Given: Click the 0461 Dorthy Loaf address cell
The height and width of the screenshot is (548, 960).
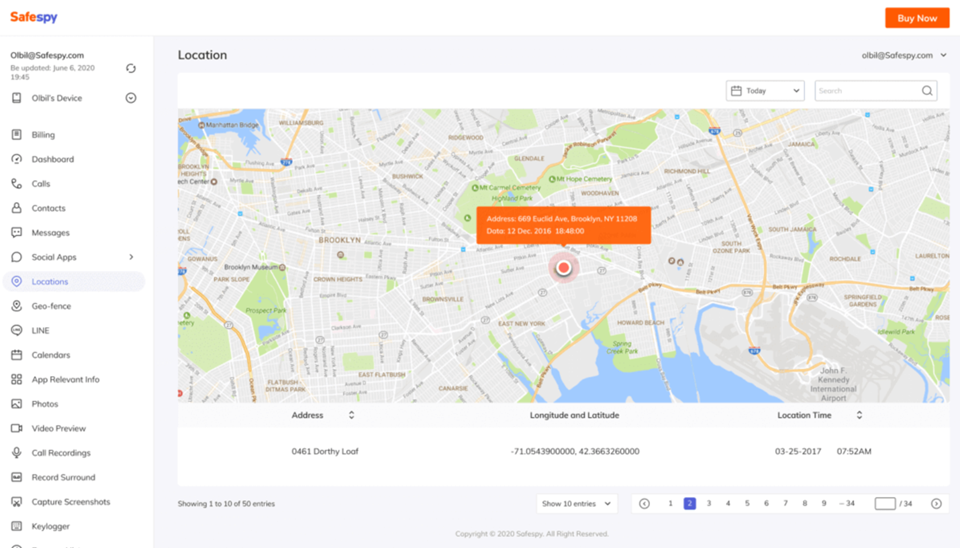Looking at the screenshot, I should 325,451.
